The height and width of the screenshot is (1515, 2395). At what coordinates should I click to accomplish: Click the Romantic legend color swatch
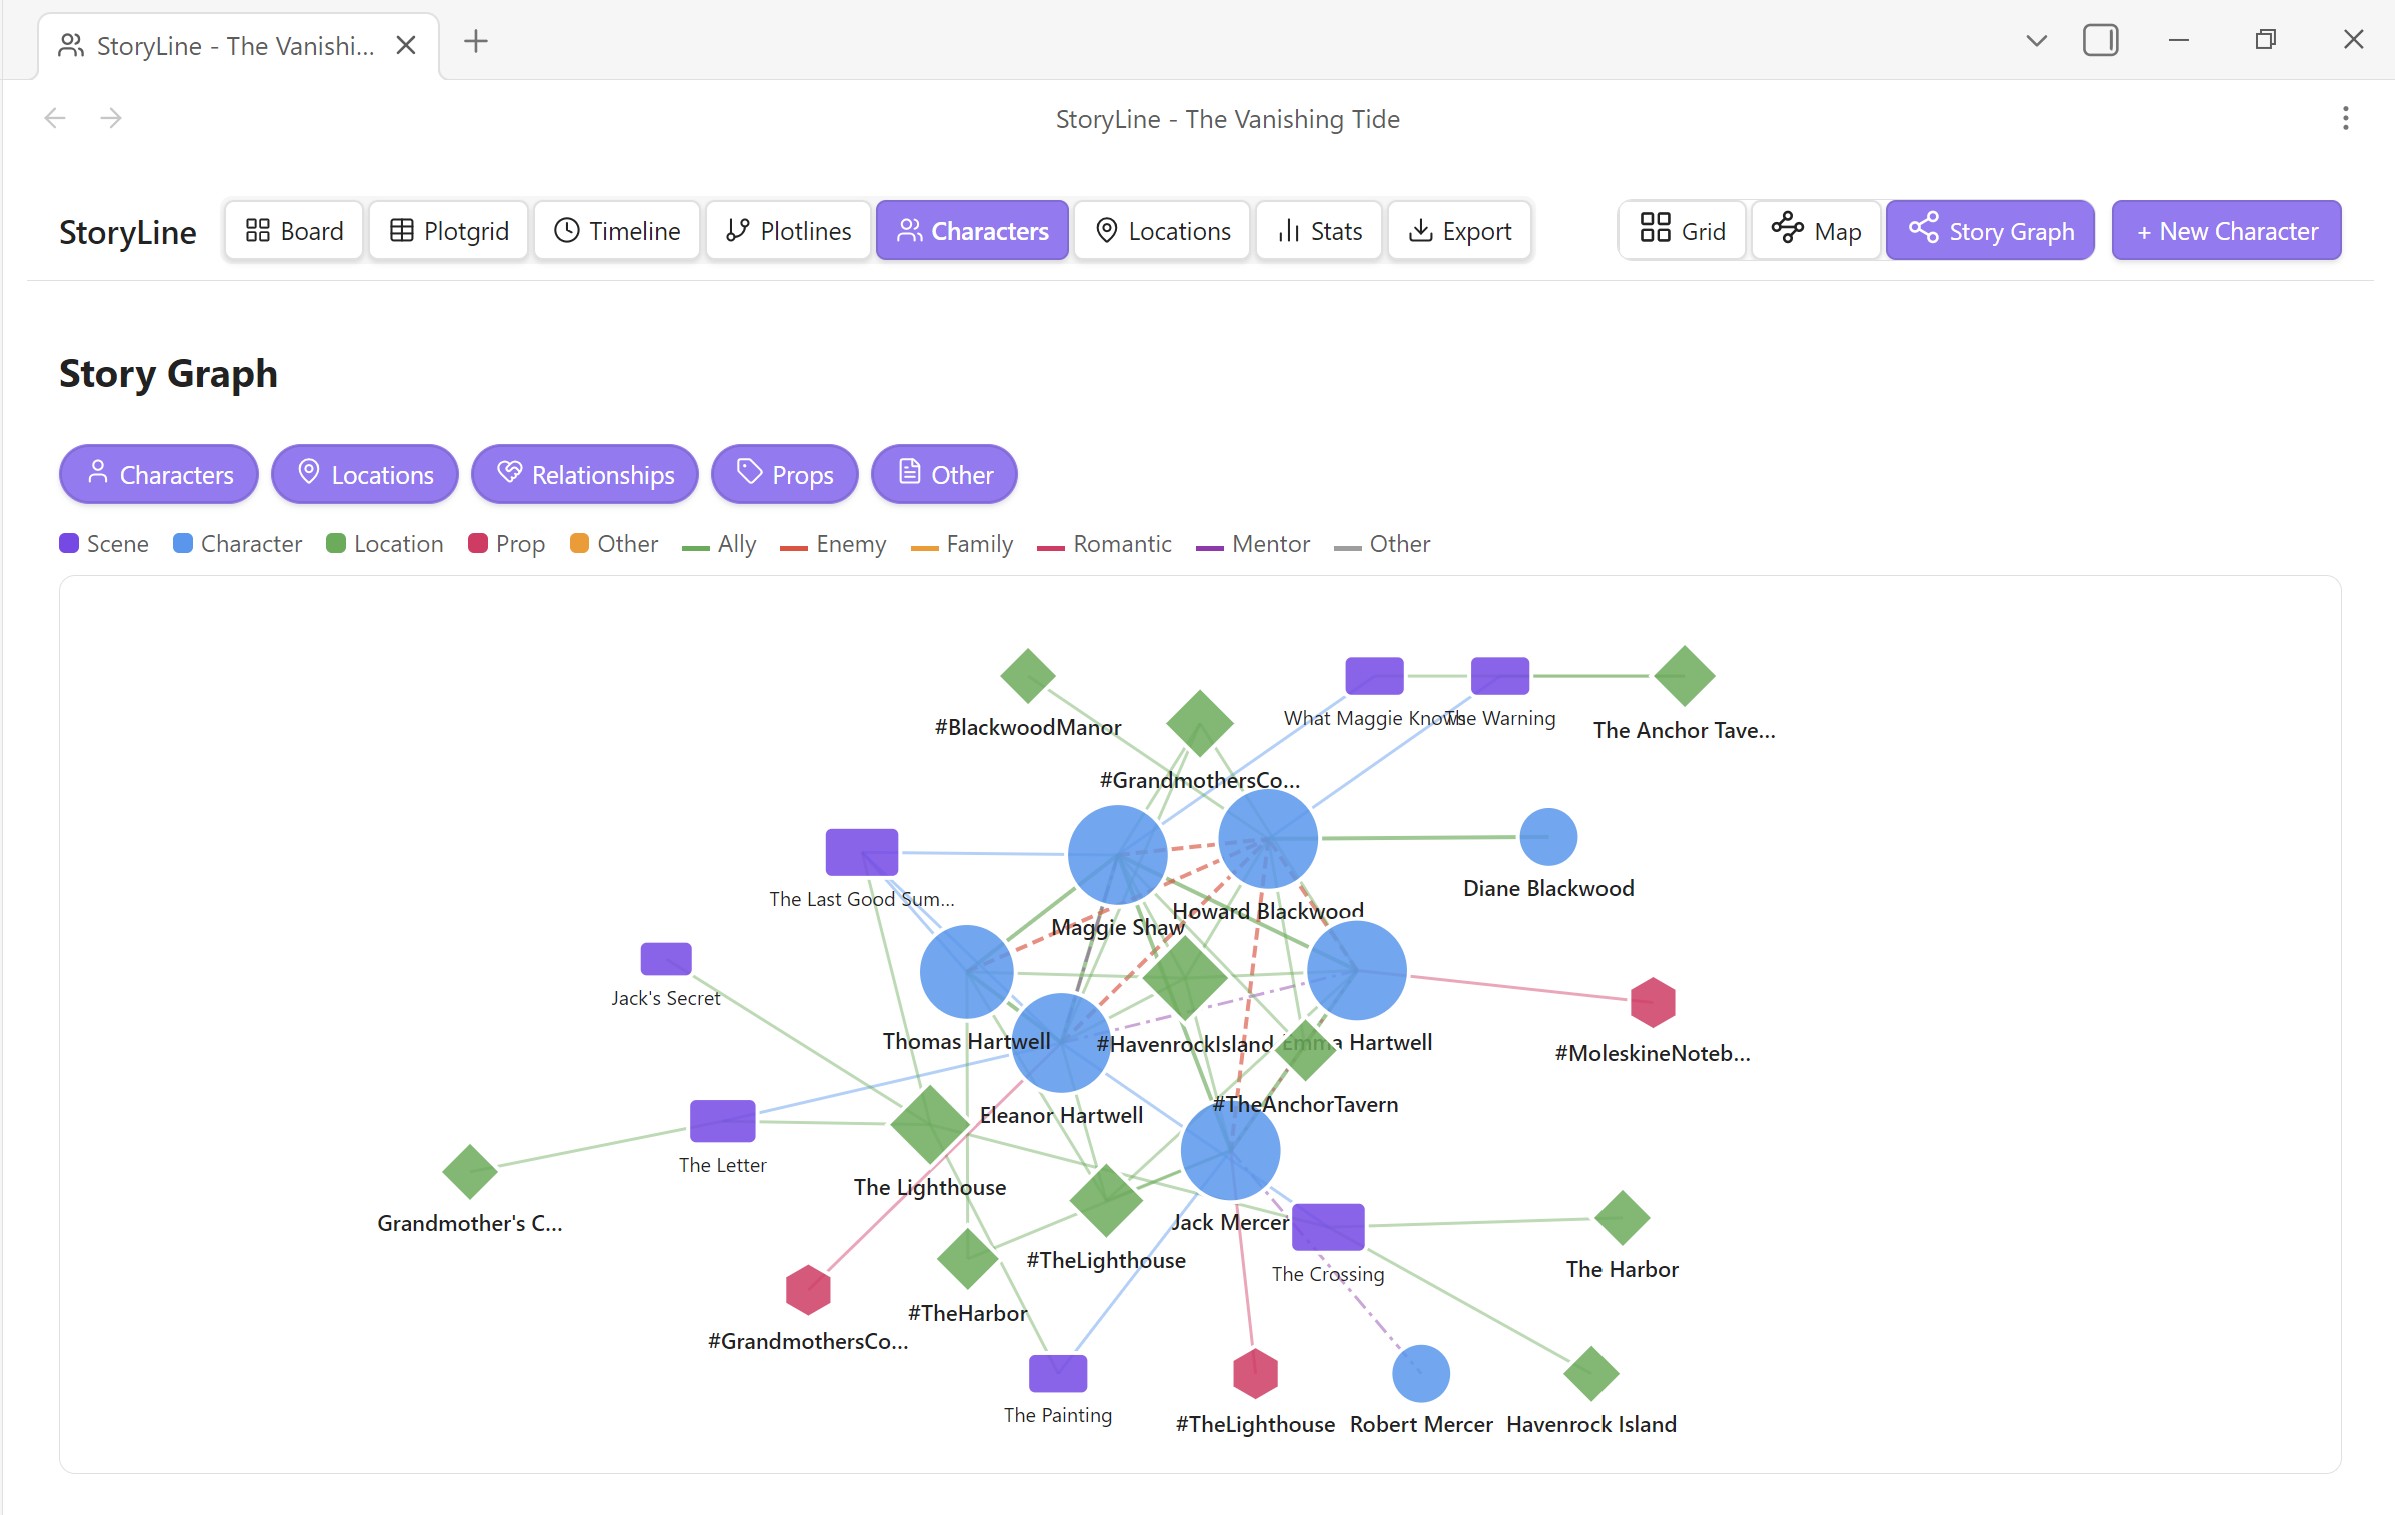(1050, 546)
